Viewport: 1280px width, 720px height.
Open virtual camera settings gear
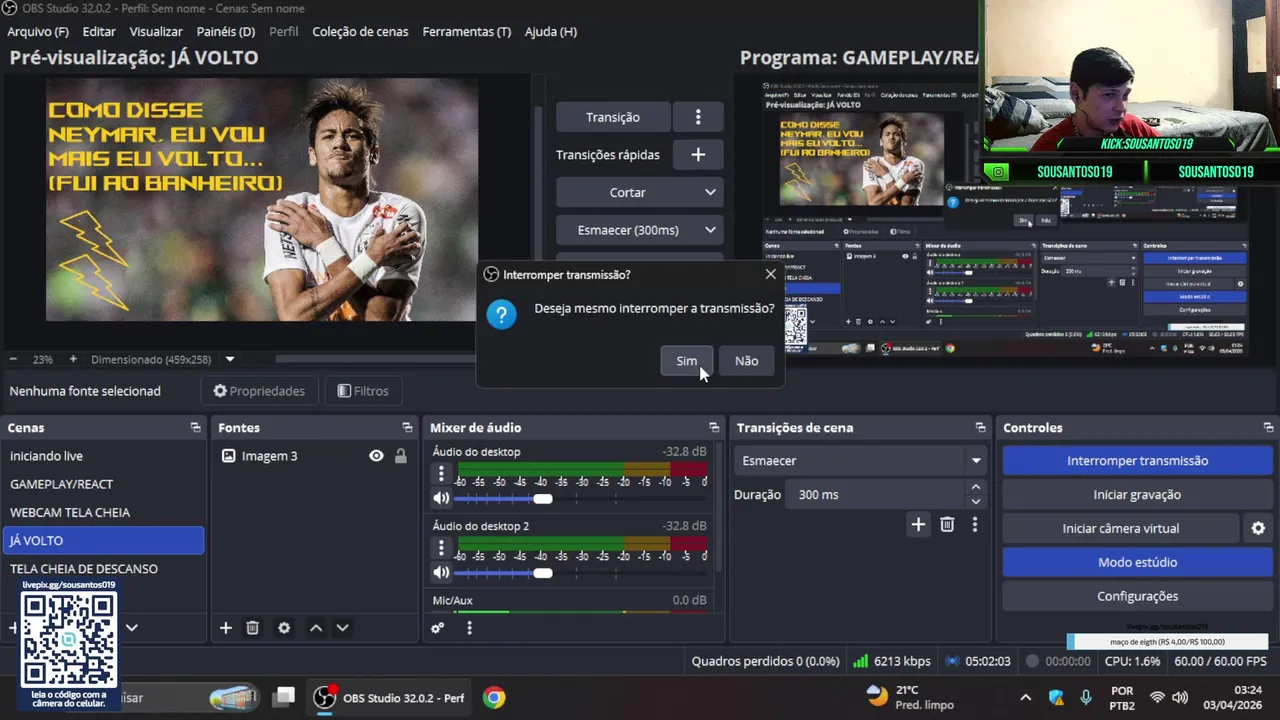point(1258,528)
